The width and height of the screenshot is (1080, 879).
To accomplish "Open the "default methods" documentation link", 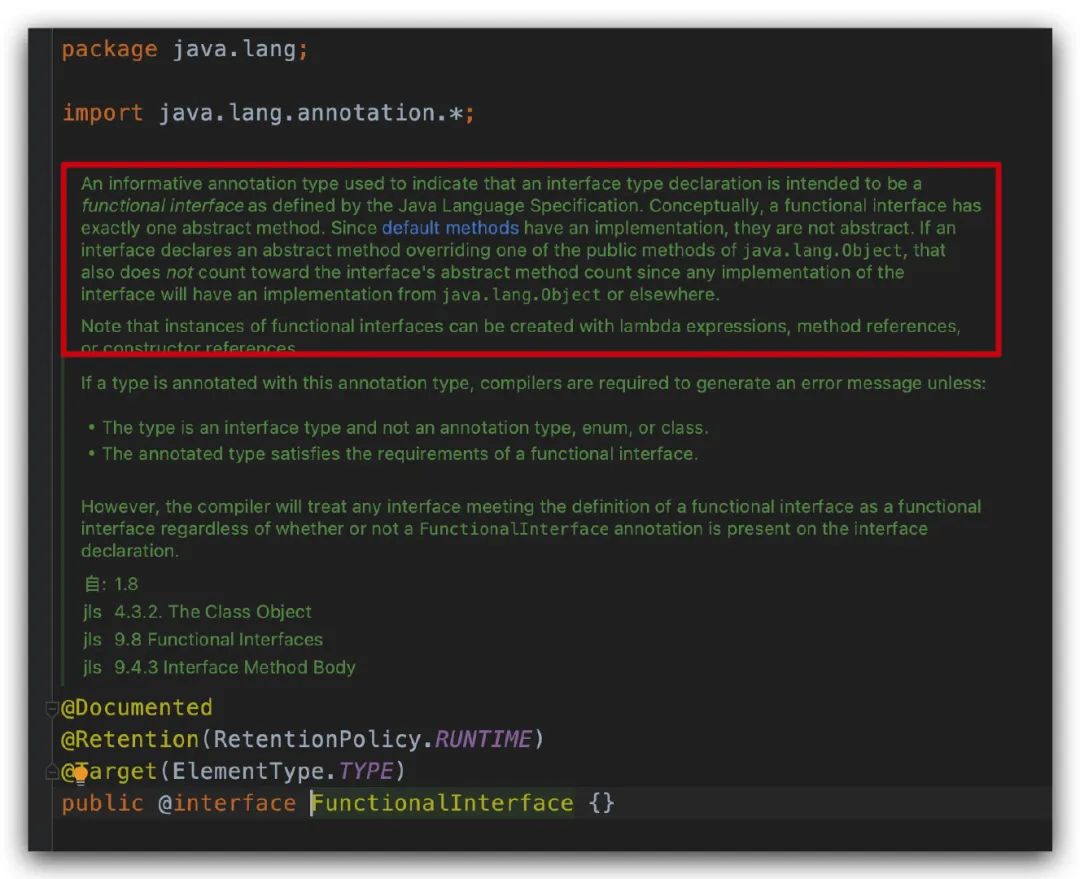I will point(449,228).
